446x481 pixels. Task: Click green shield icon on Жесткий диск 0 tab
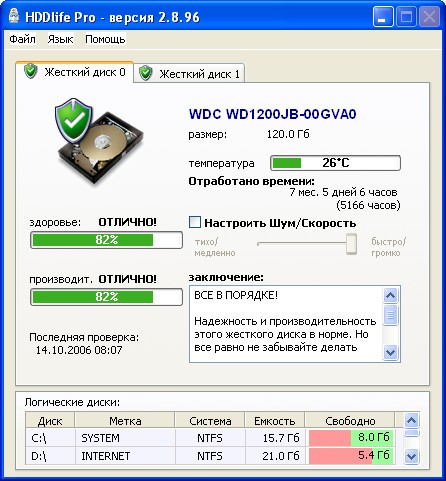[31, 71]
